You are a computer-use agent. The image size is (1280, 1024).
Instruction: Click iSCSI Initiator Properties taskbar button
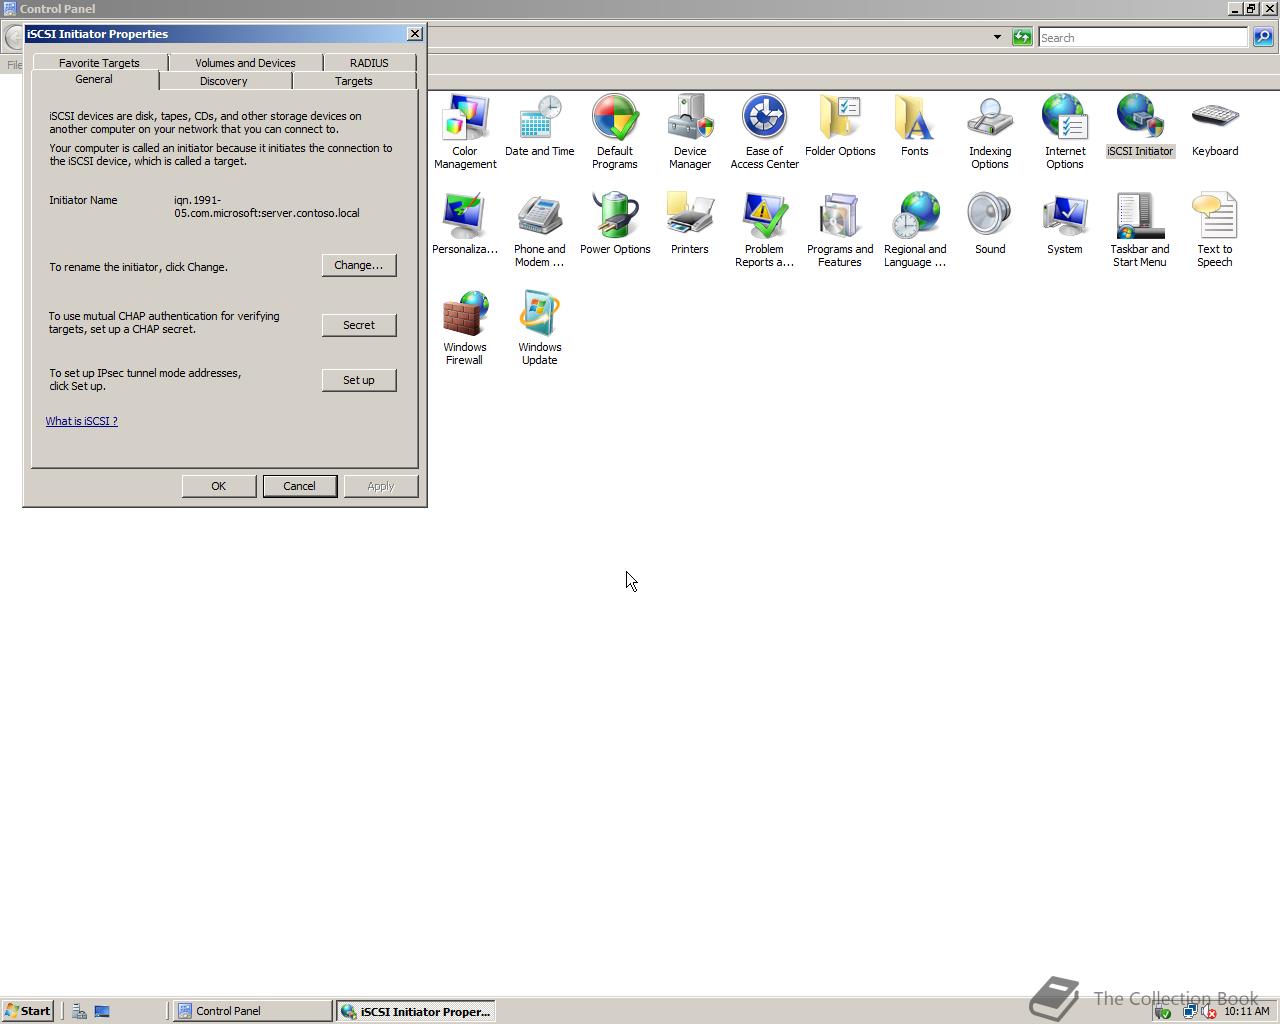tap(415, 1011)
